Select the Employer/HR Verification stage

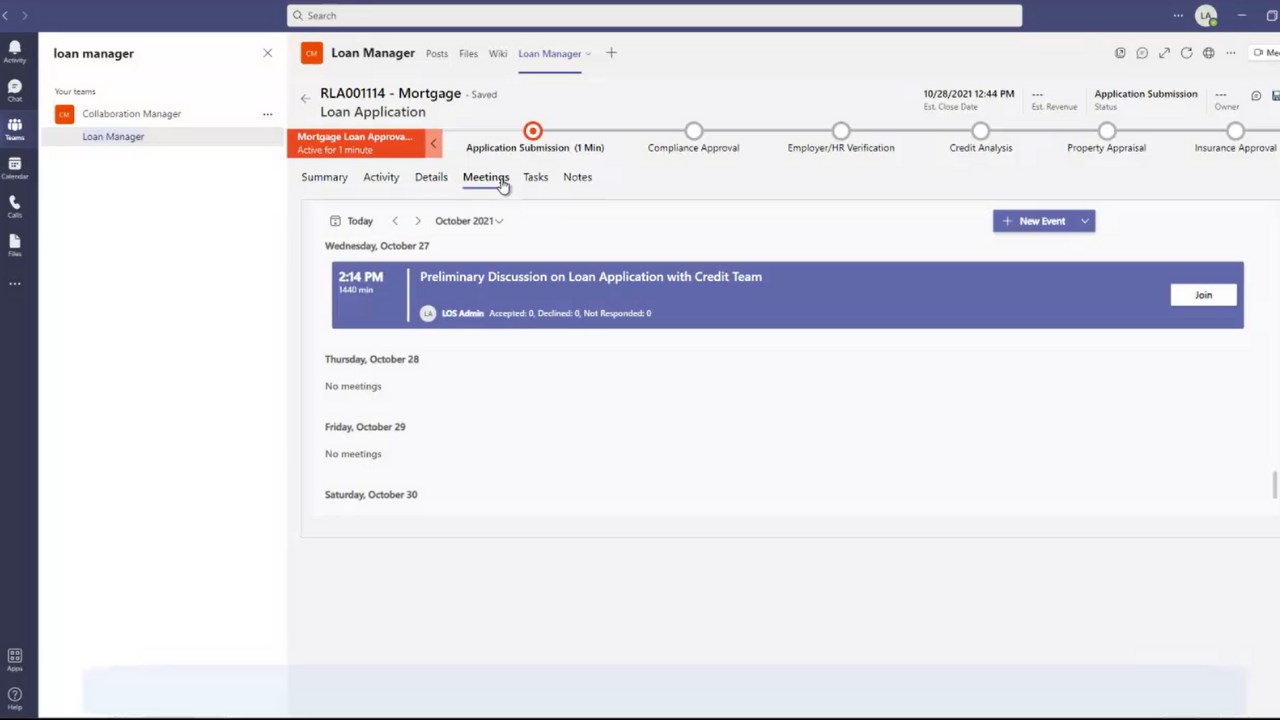pos(841,131)
